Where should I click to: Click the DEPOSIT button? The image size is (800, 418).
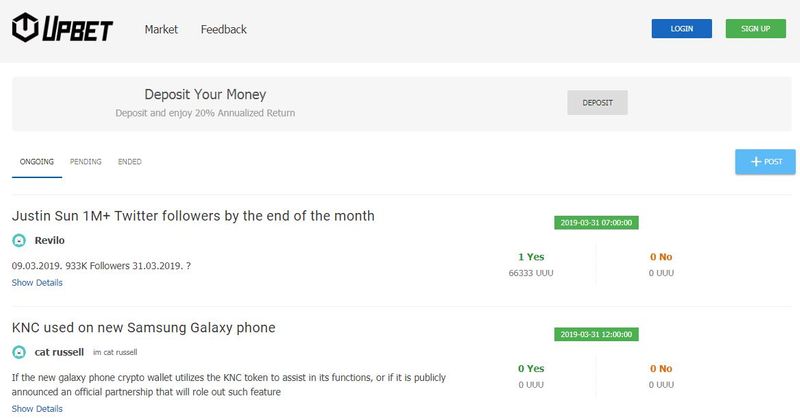coord(597,102)
